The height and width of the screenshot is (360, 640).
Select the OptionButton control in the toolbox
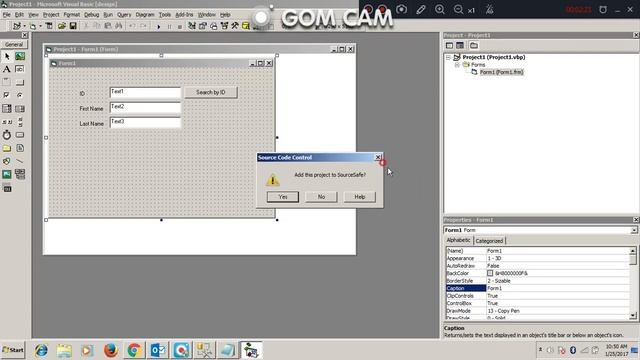coord(20,96)
